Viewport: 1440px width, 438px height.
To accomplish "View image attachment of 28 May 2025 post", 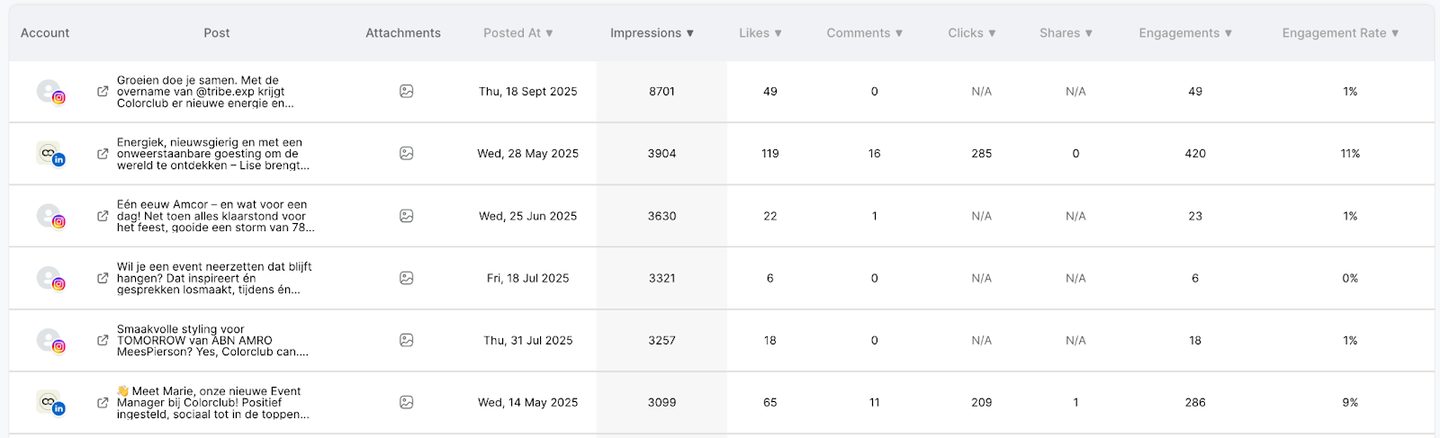I will 406,154.
